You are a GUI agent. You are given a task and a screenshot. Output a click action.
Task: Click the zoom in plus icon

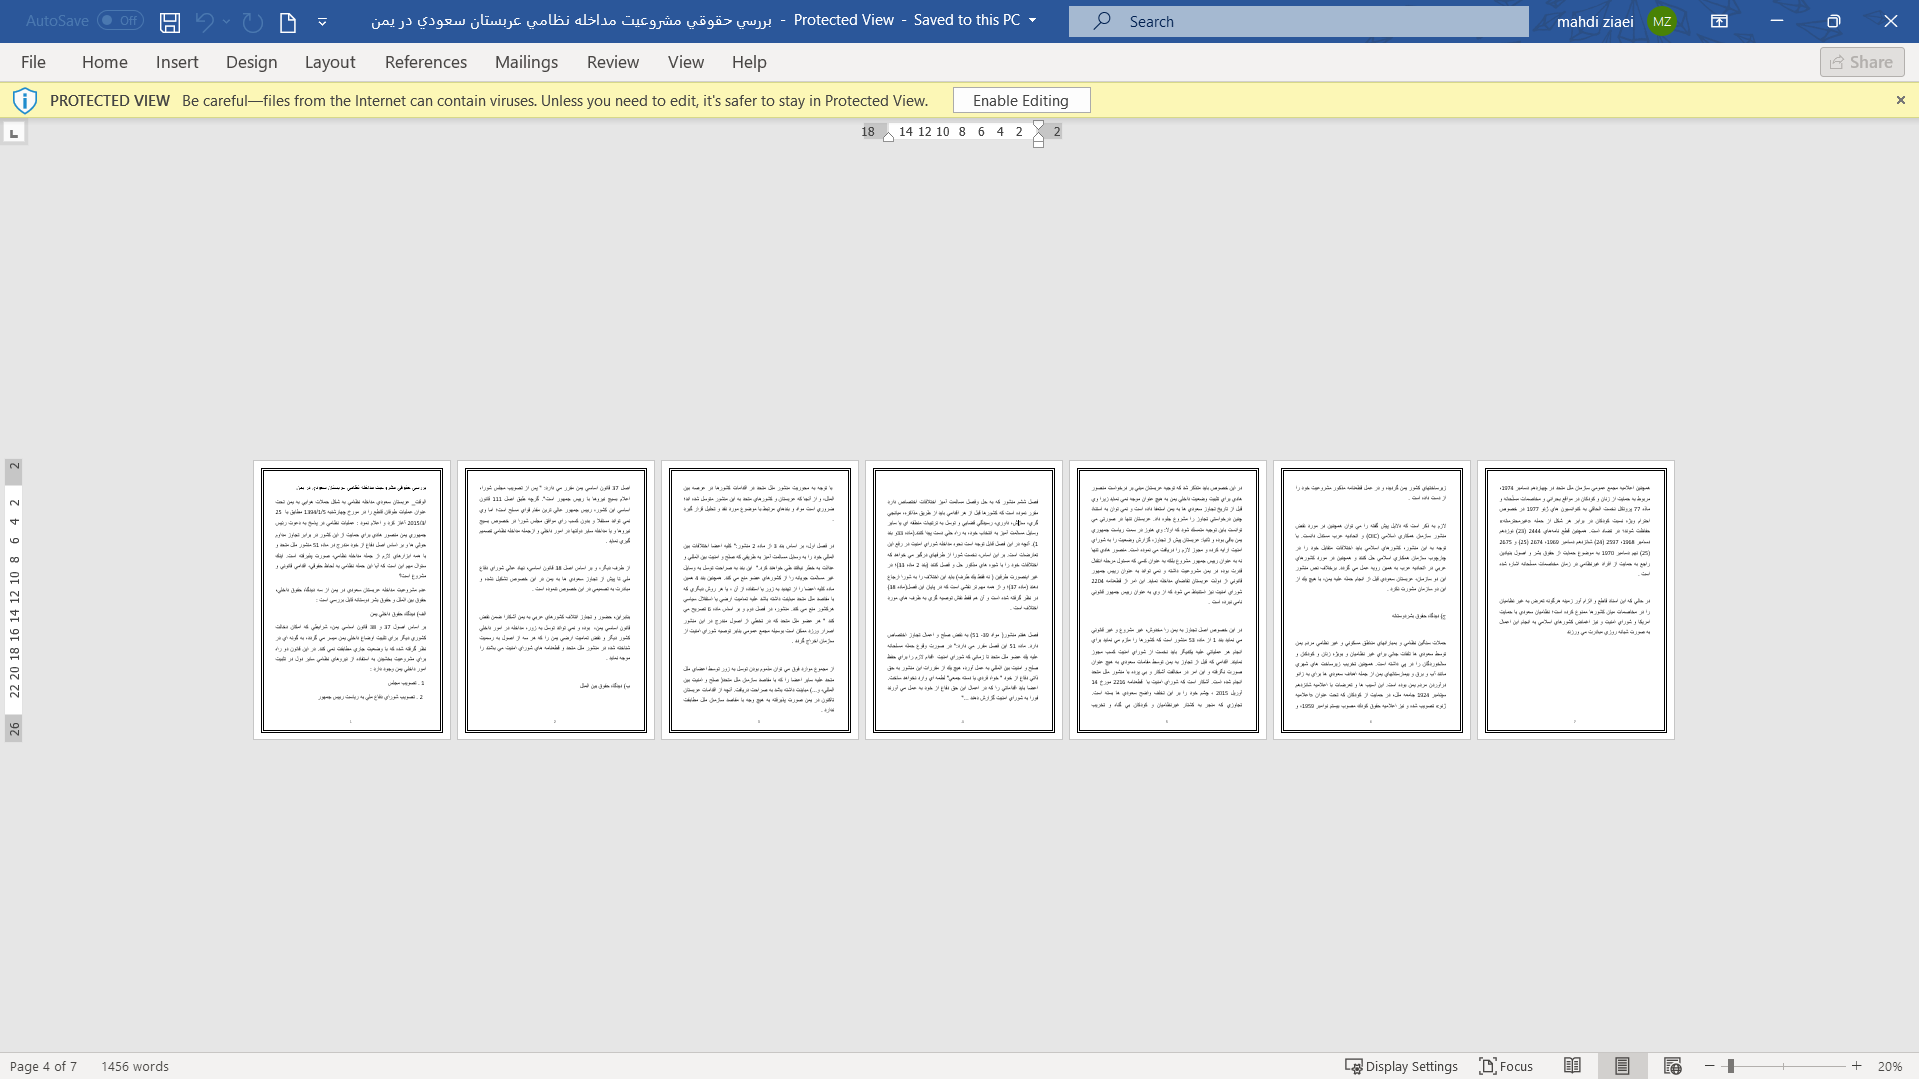coord(1856,1066)
